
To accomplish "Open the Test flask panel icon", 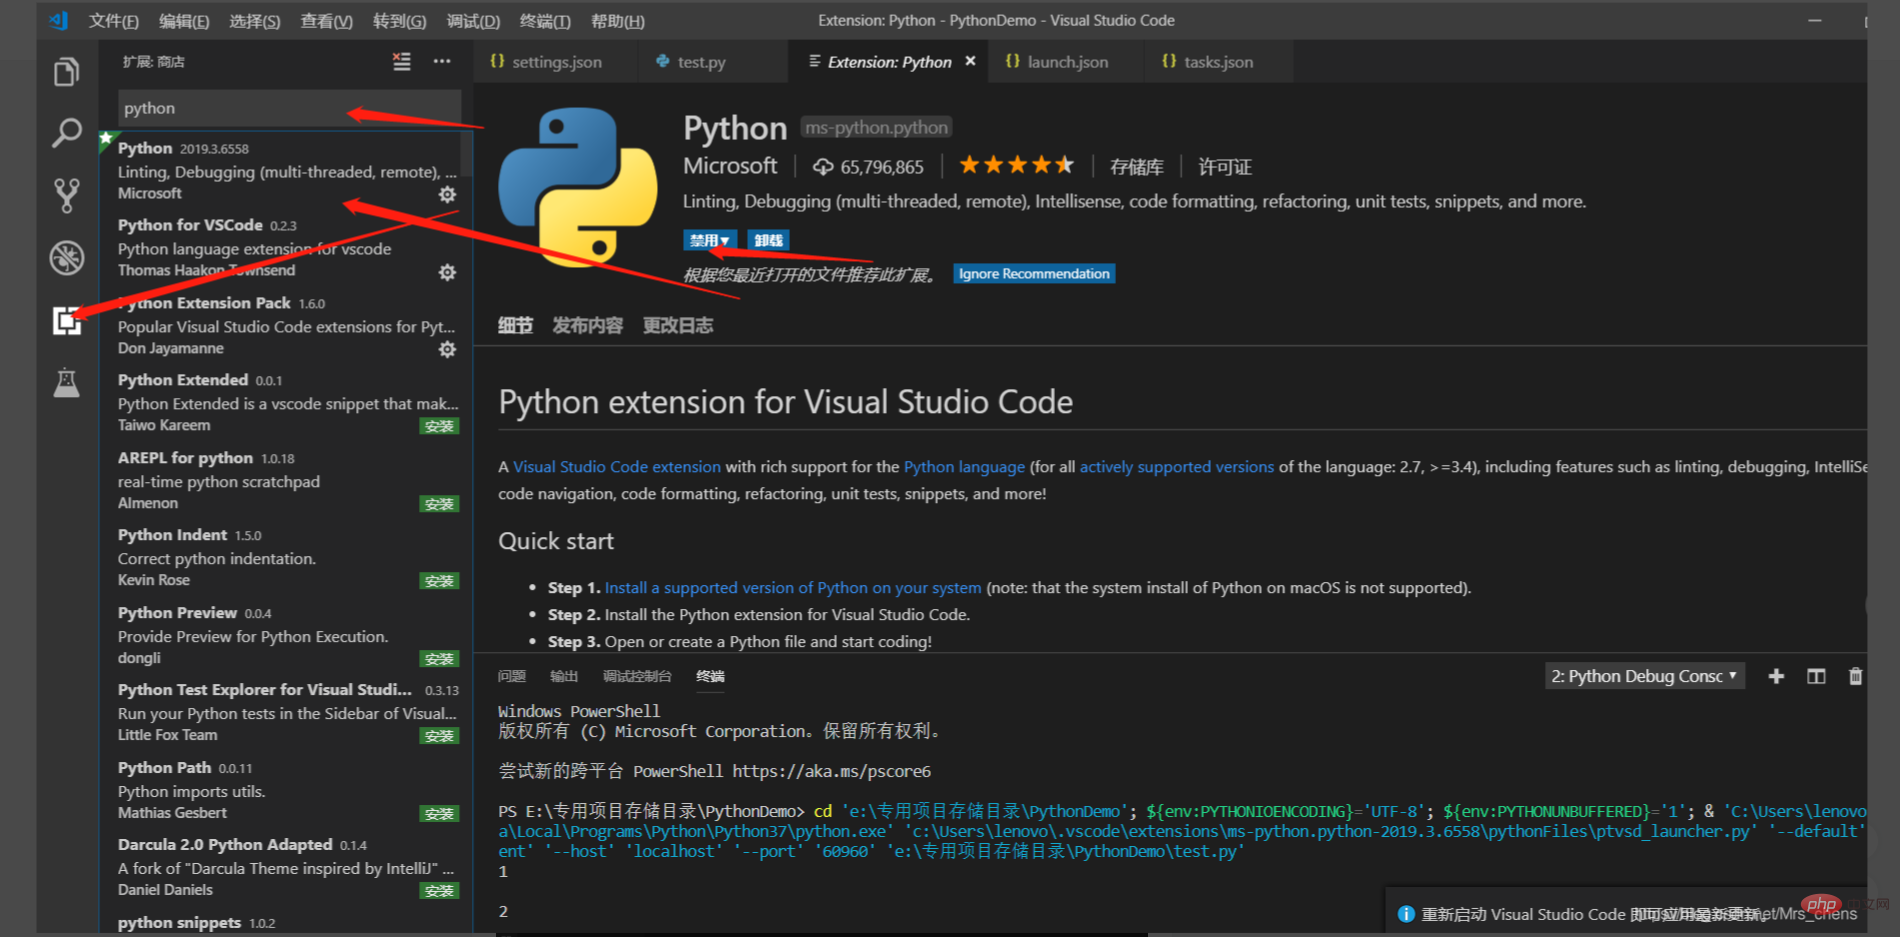I will 66,381.
